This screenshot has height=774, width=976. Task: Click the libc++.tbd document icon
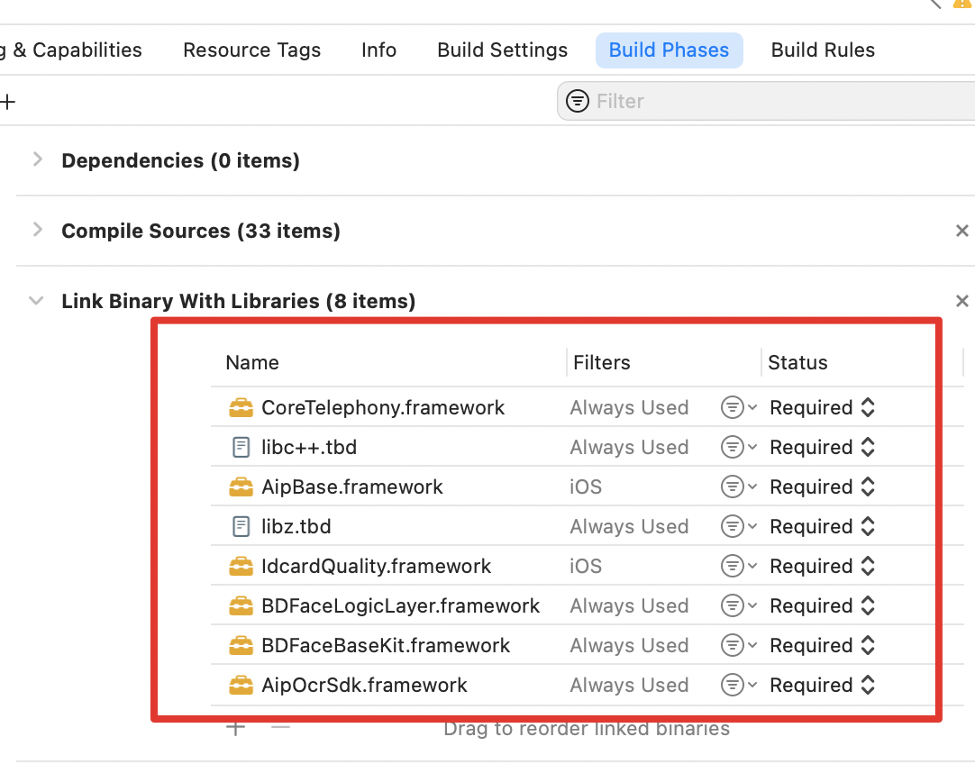coord(241,447)
